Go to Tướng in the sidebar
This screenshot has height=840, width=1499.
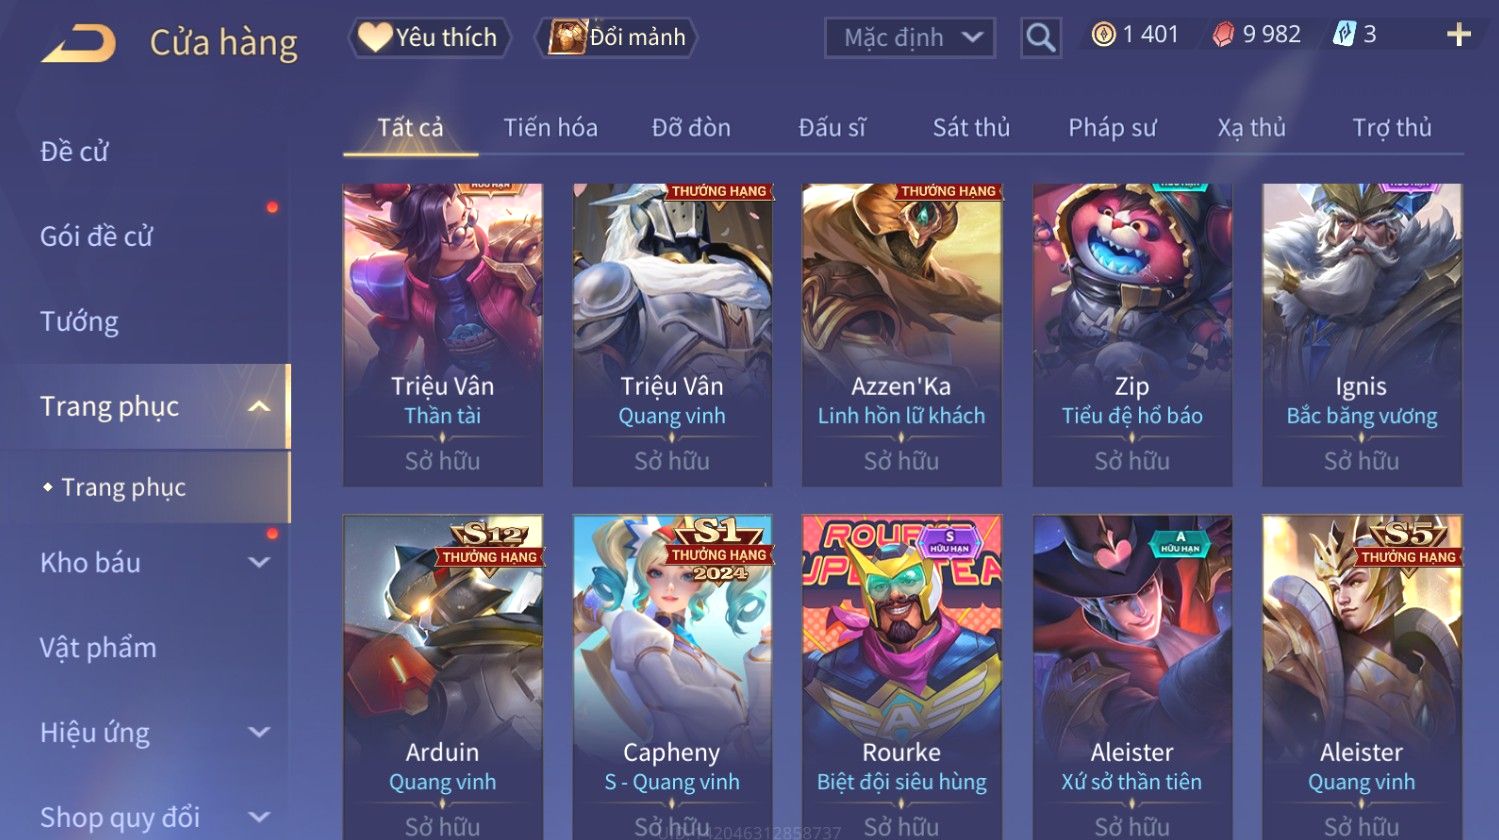[79, 322]
